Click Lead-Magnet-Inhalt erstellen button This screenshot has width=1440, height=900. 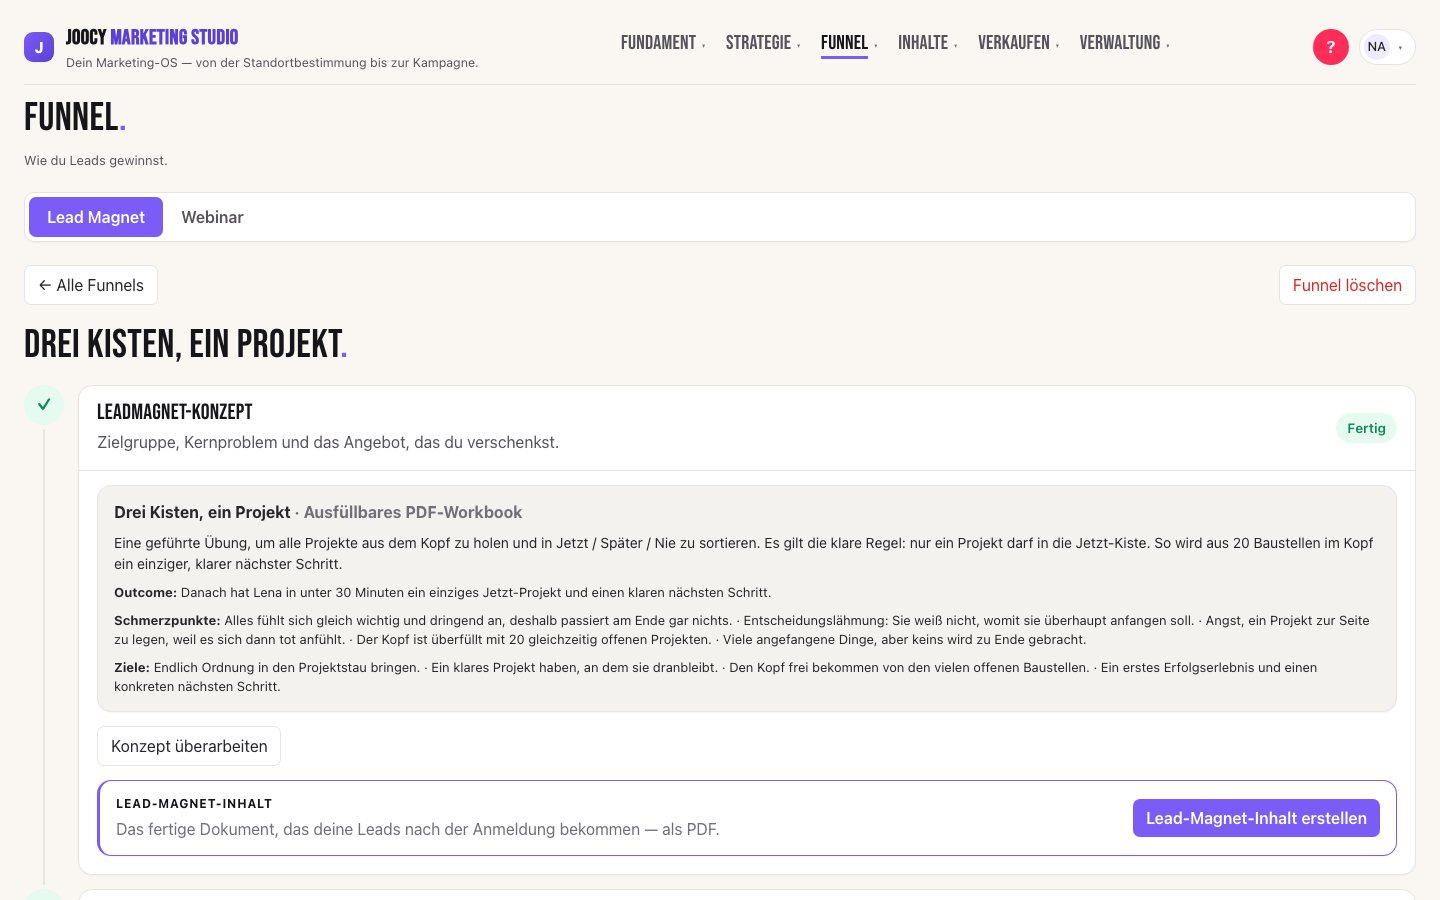point(1256,818)
